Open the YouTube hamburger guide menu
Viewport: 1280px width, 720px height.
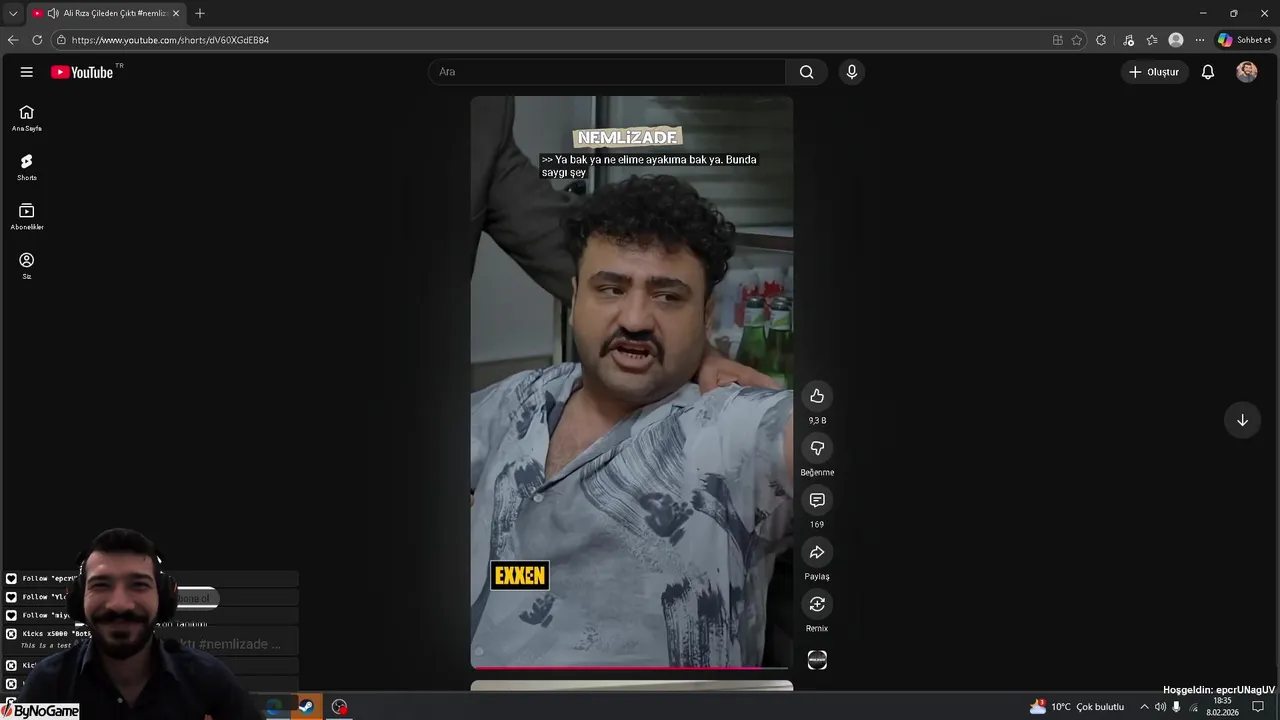[x=27, y=72]
